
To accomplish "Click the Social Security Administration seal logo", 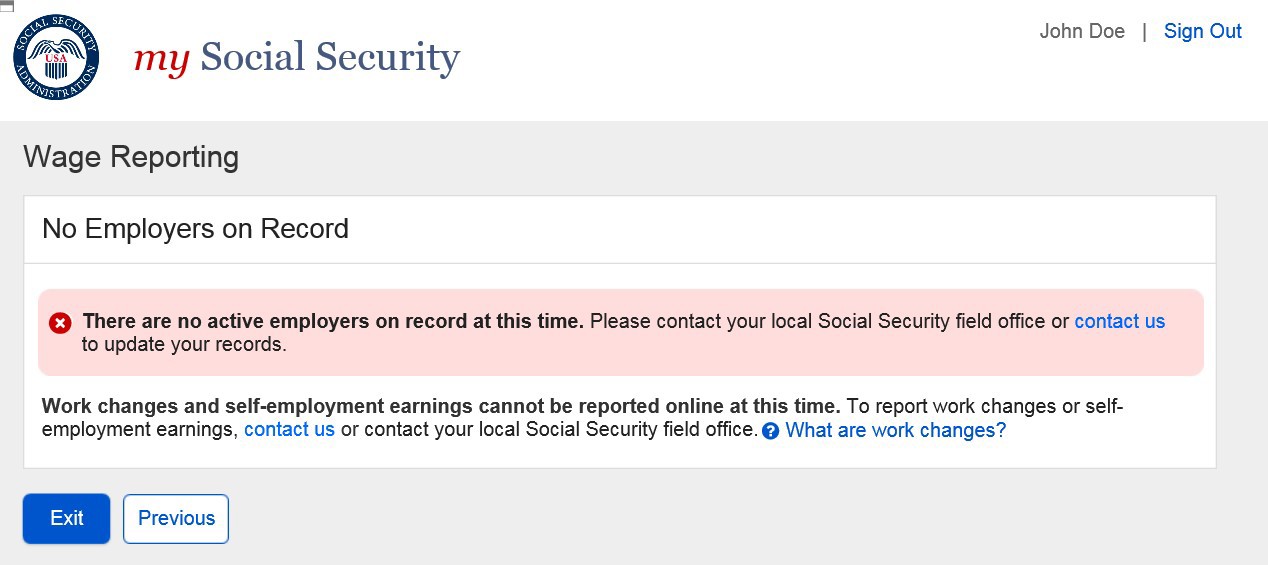I will click(x=56, y=57).
